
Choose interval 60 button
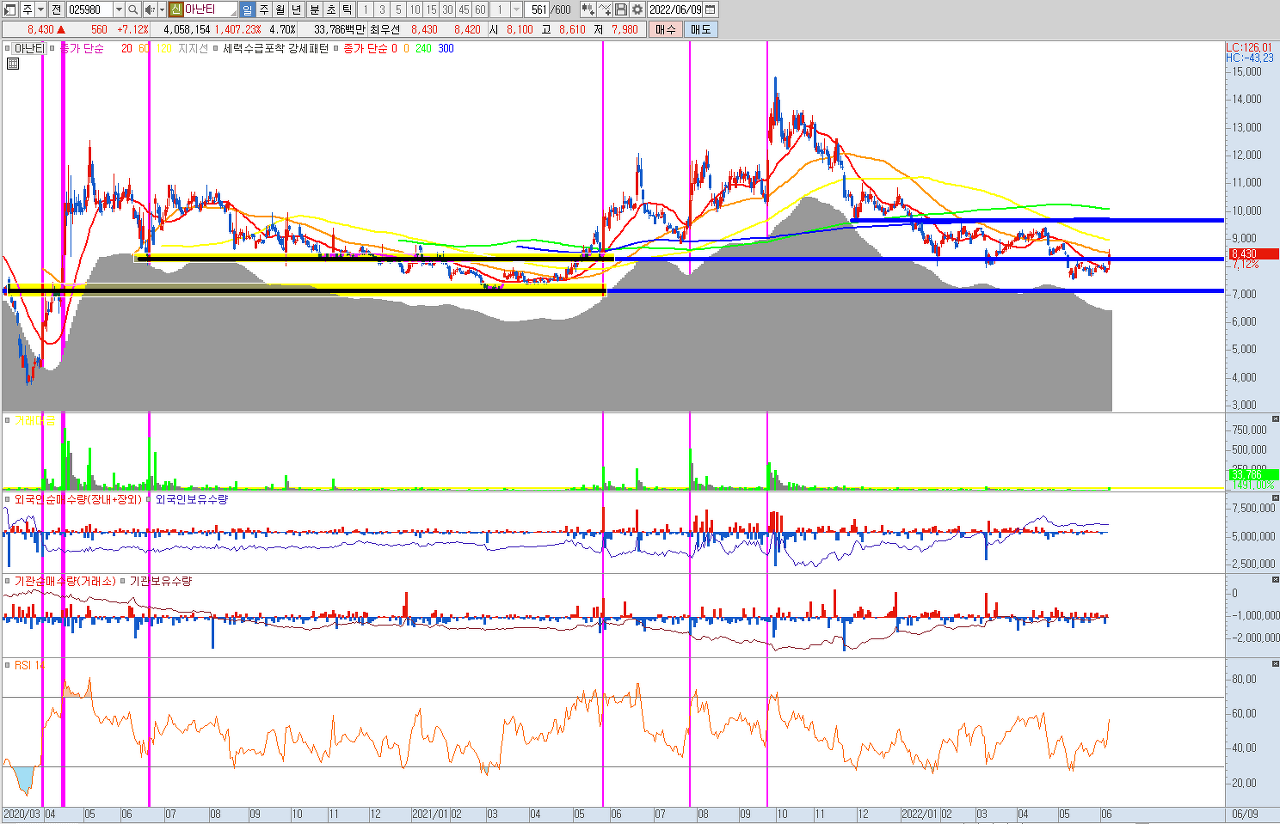point(480,9)
